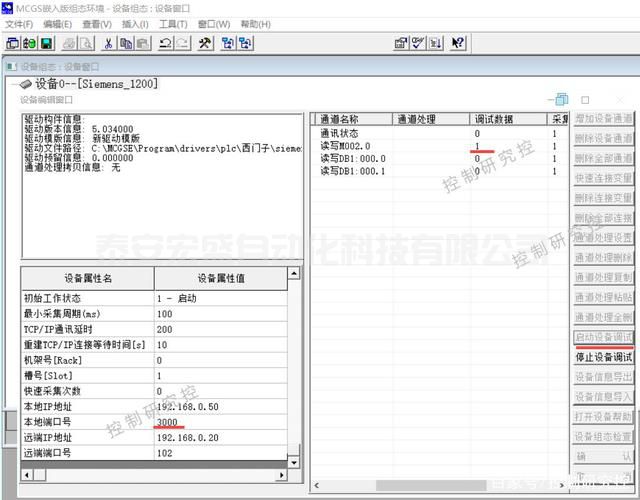The image size is (640, 500).
Task: Open the 窗口(W) menu
Action: click(213, 24)
